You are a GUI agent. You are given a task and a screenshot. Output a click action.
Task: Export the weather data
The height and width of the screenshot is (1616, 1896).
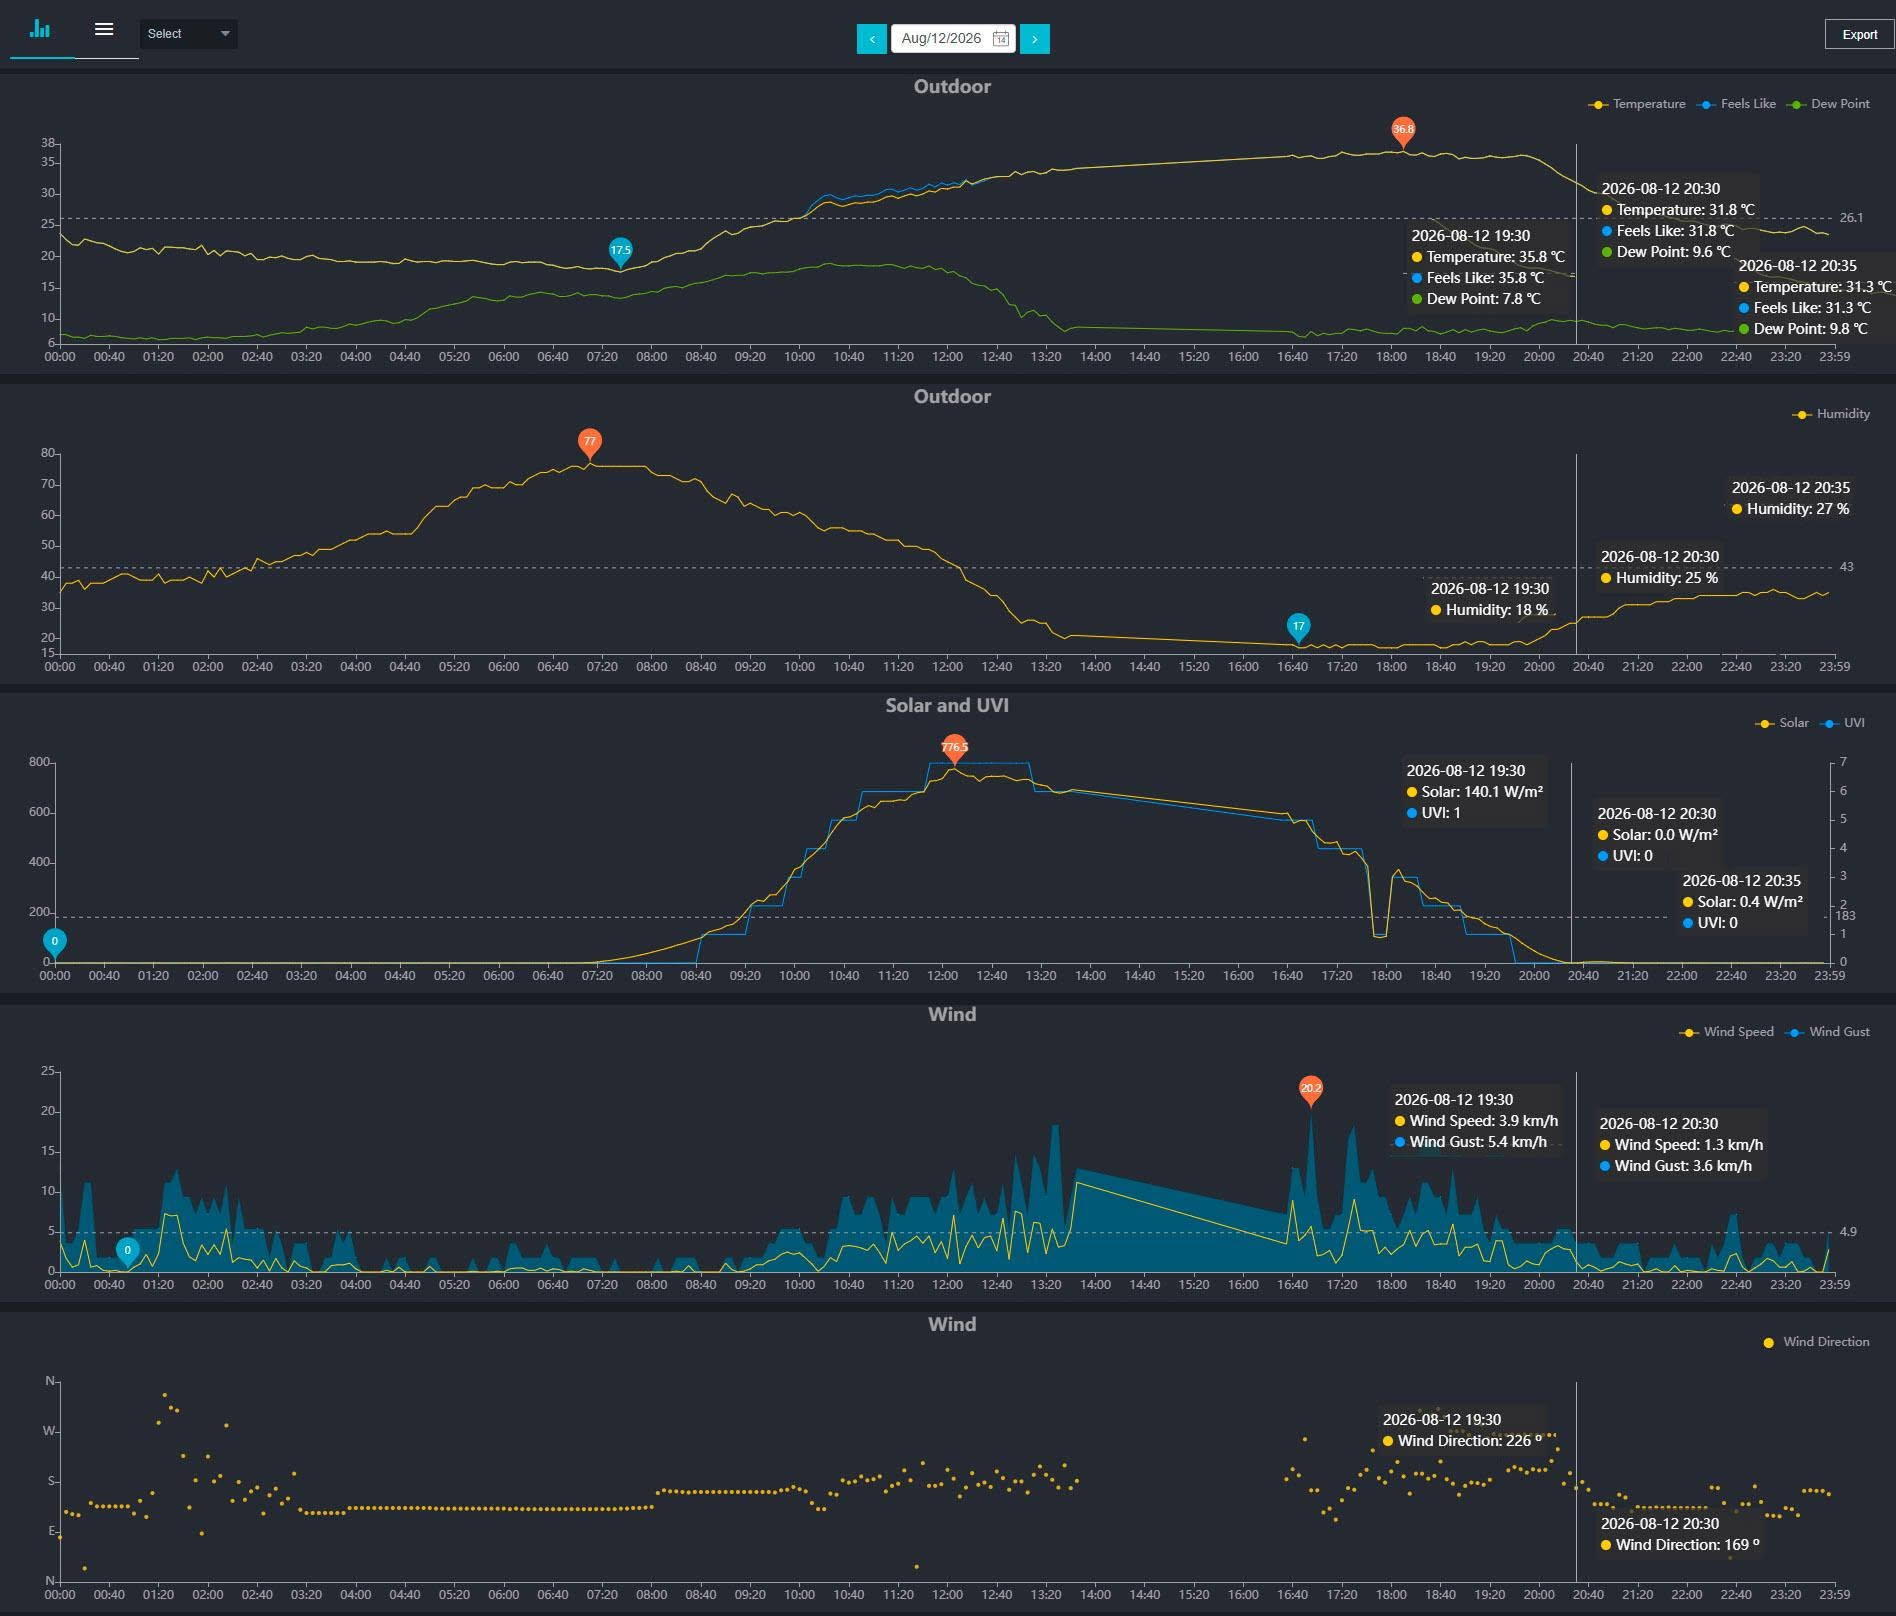[x=1859, y=34]
